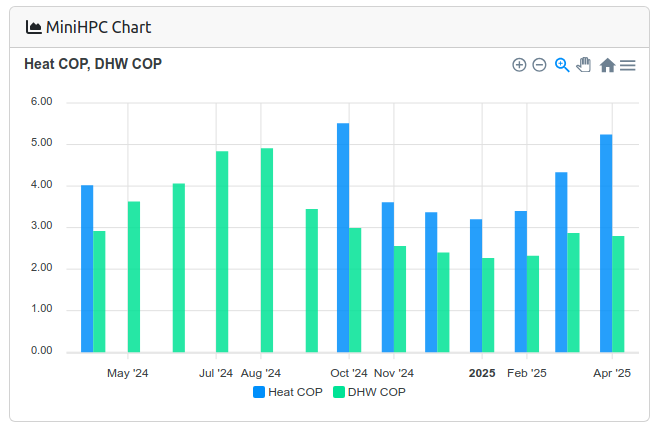Click the green bar above Jul '24

[222, 251]
